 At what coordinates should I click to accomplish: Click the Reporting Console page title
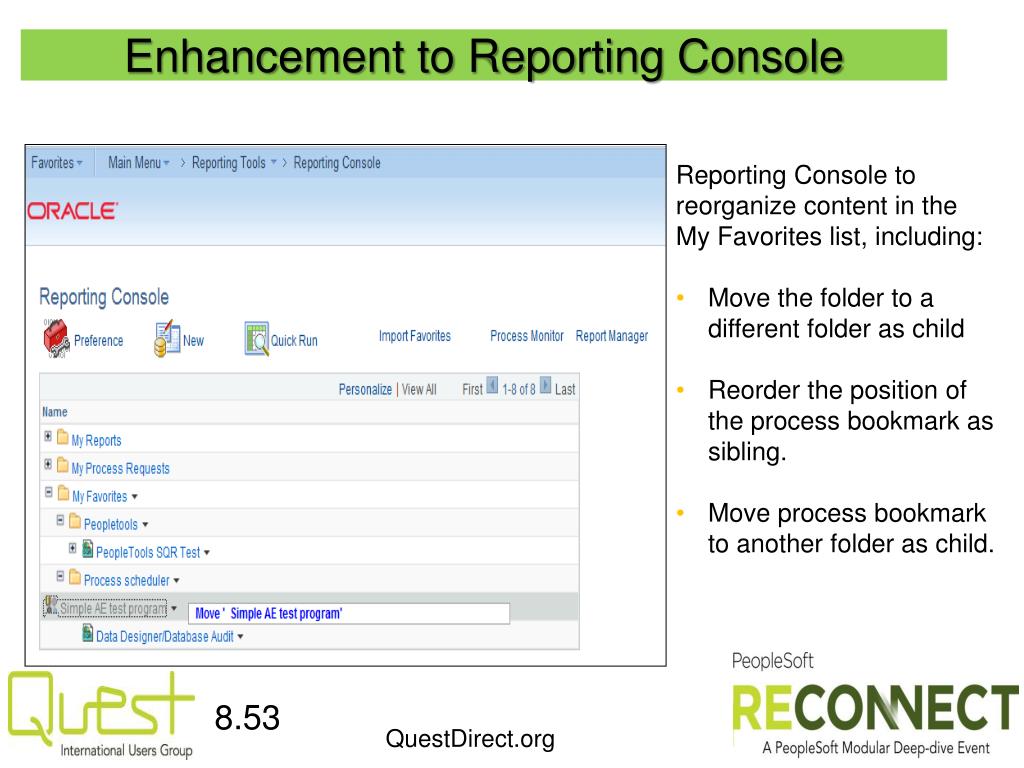[x=104, y=297]
